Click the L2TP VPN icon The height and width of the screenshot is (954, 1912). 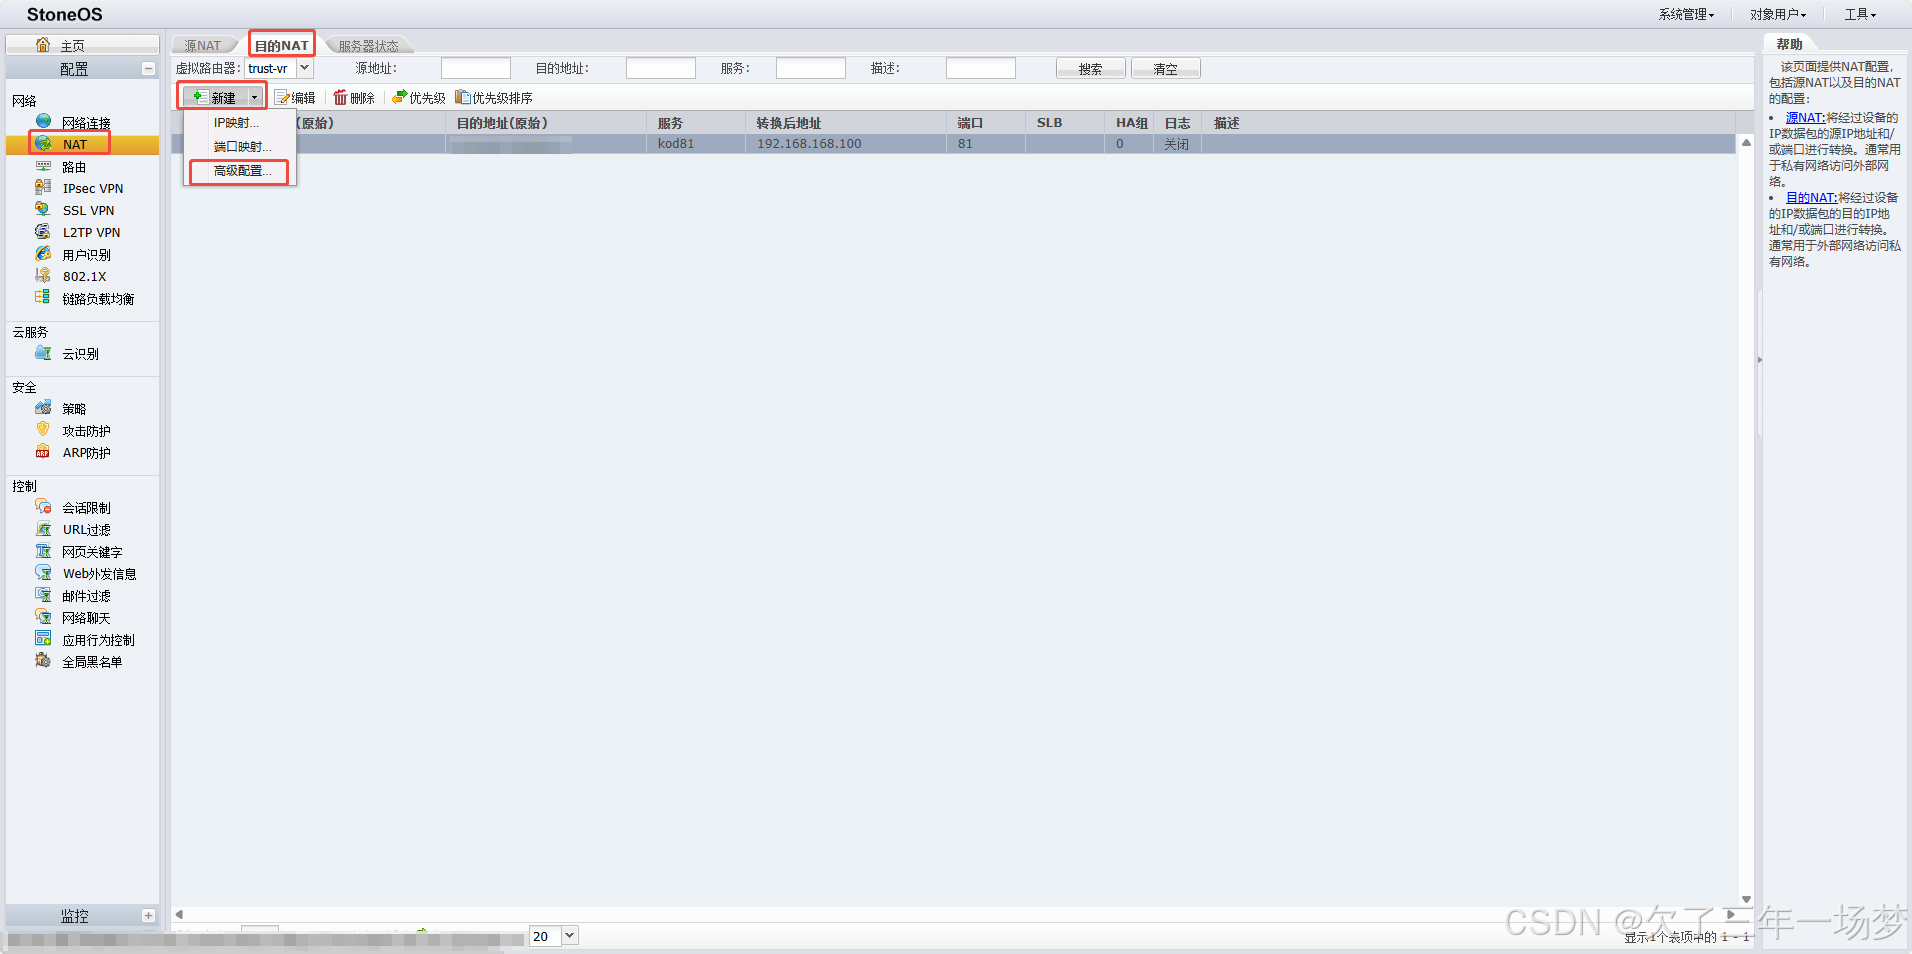coord(43,232)
